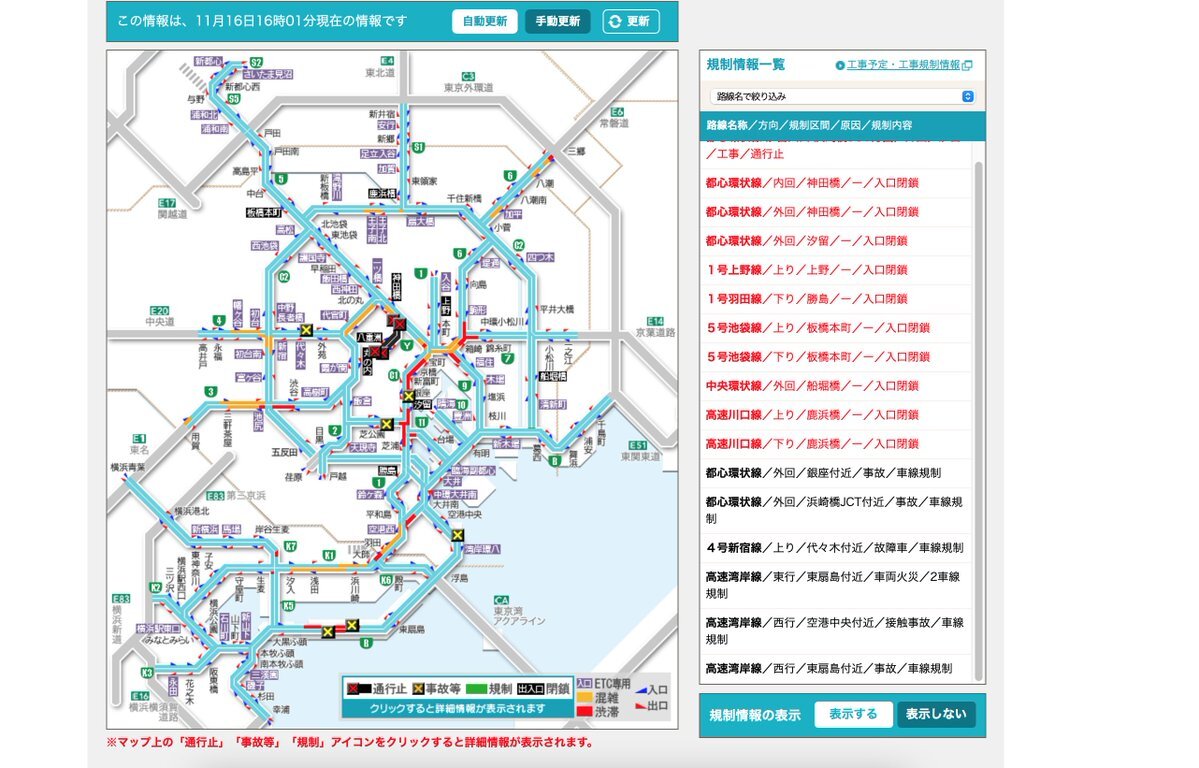Click the accident icon nearest 大黒ふ頭
This screenshot has height=768, width=1199.
(328, 632)
